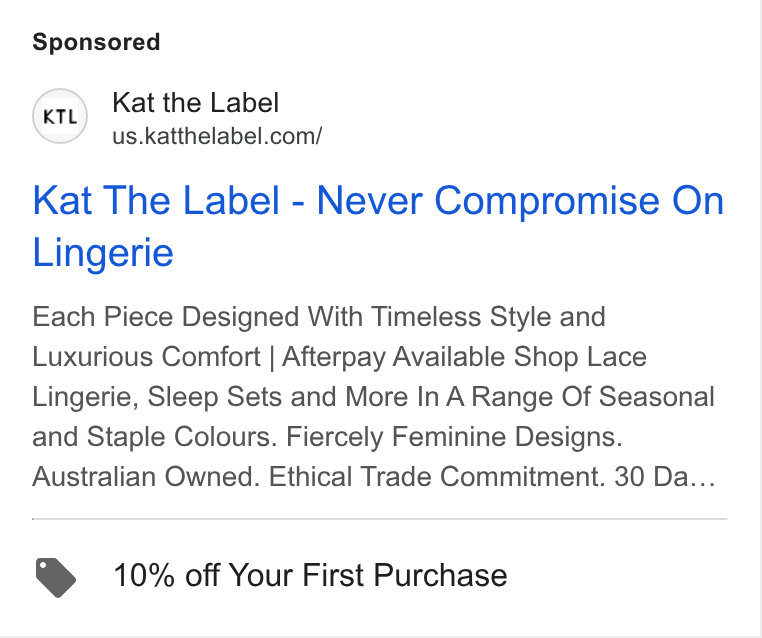Click 'Fiercely Feminine Designs' text
Viewport: 762px width, 638px height.
tap(452, 436)
